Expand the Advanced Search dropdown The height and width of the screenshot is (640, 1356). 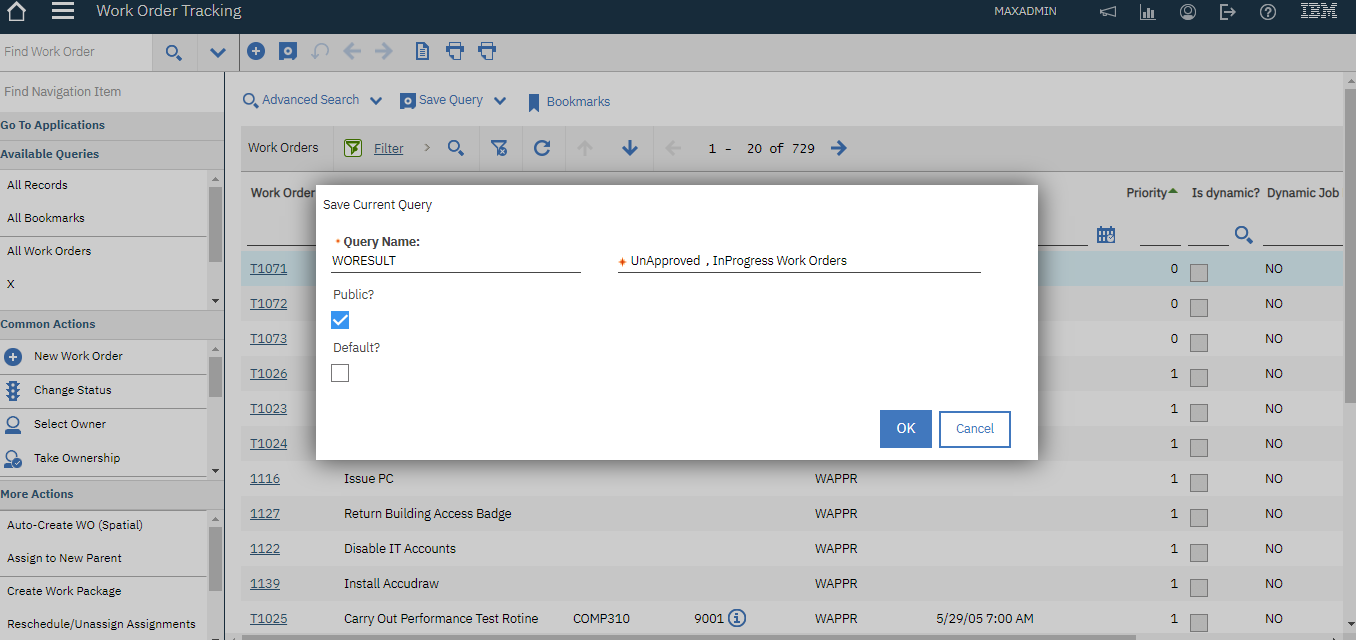click(x=376, y=100)
